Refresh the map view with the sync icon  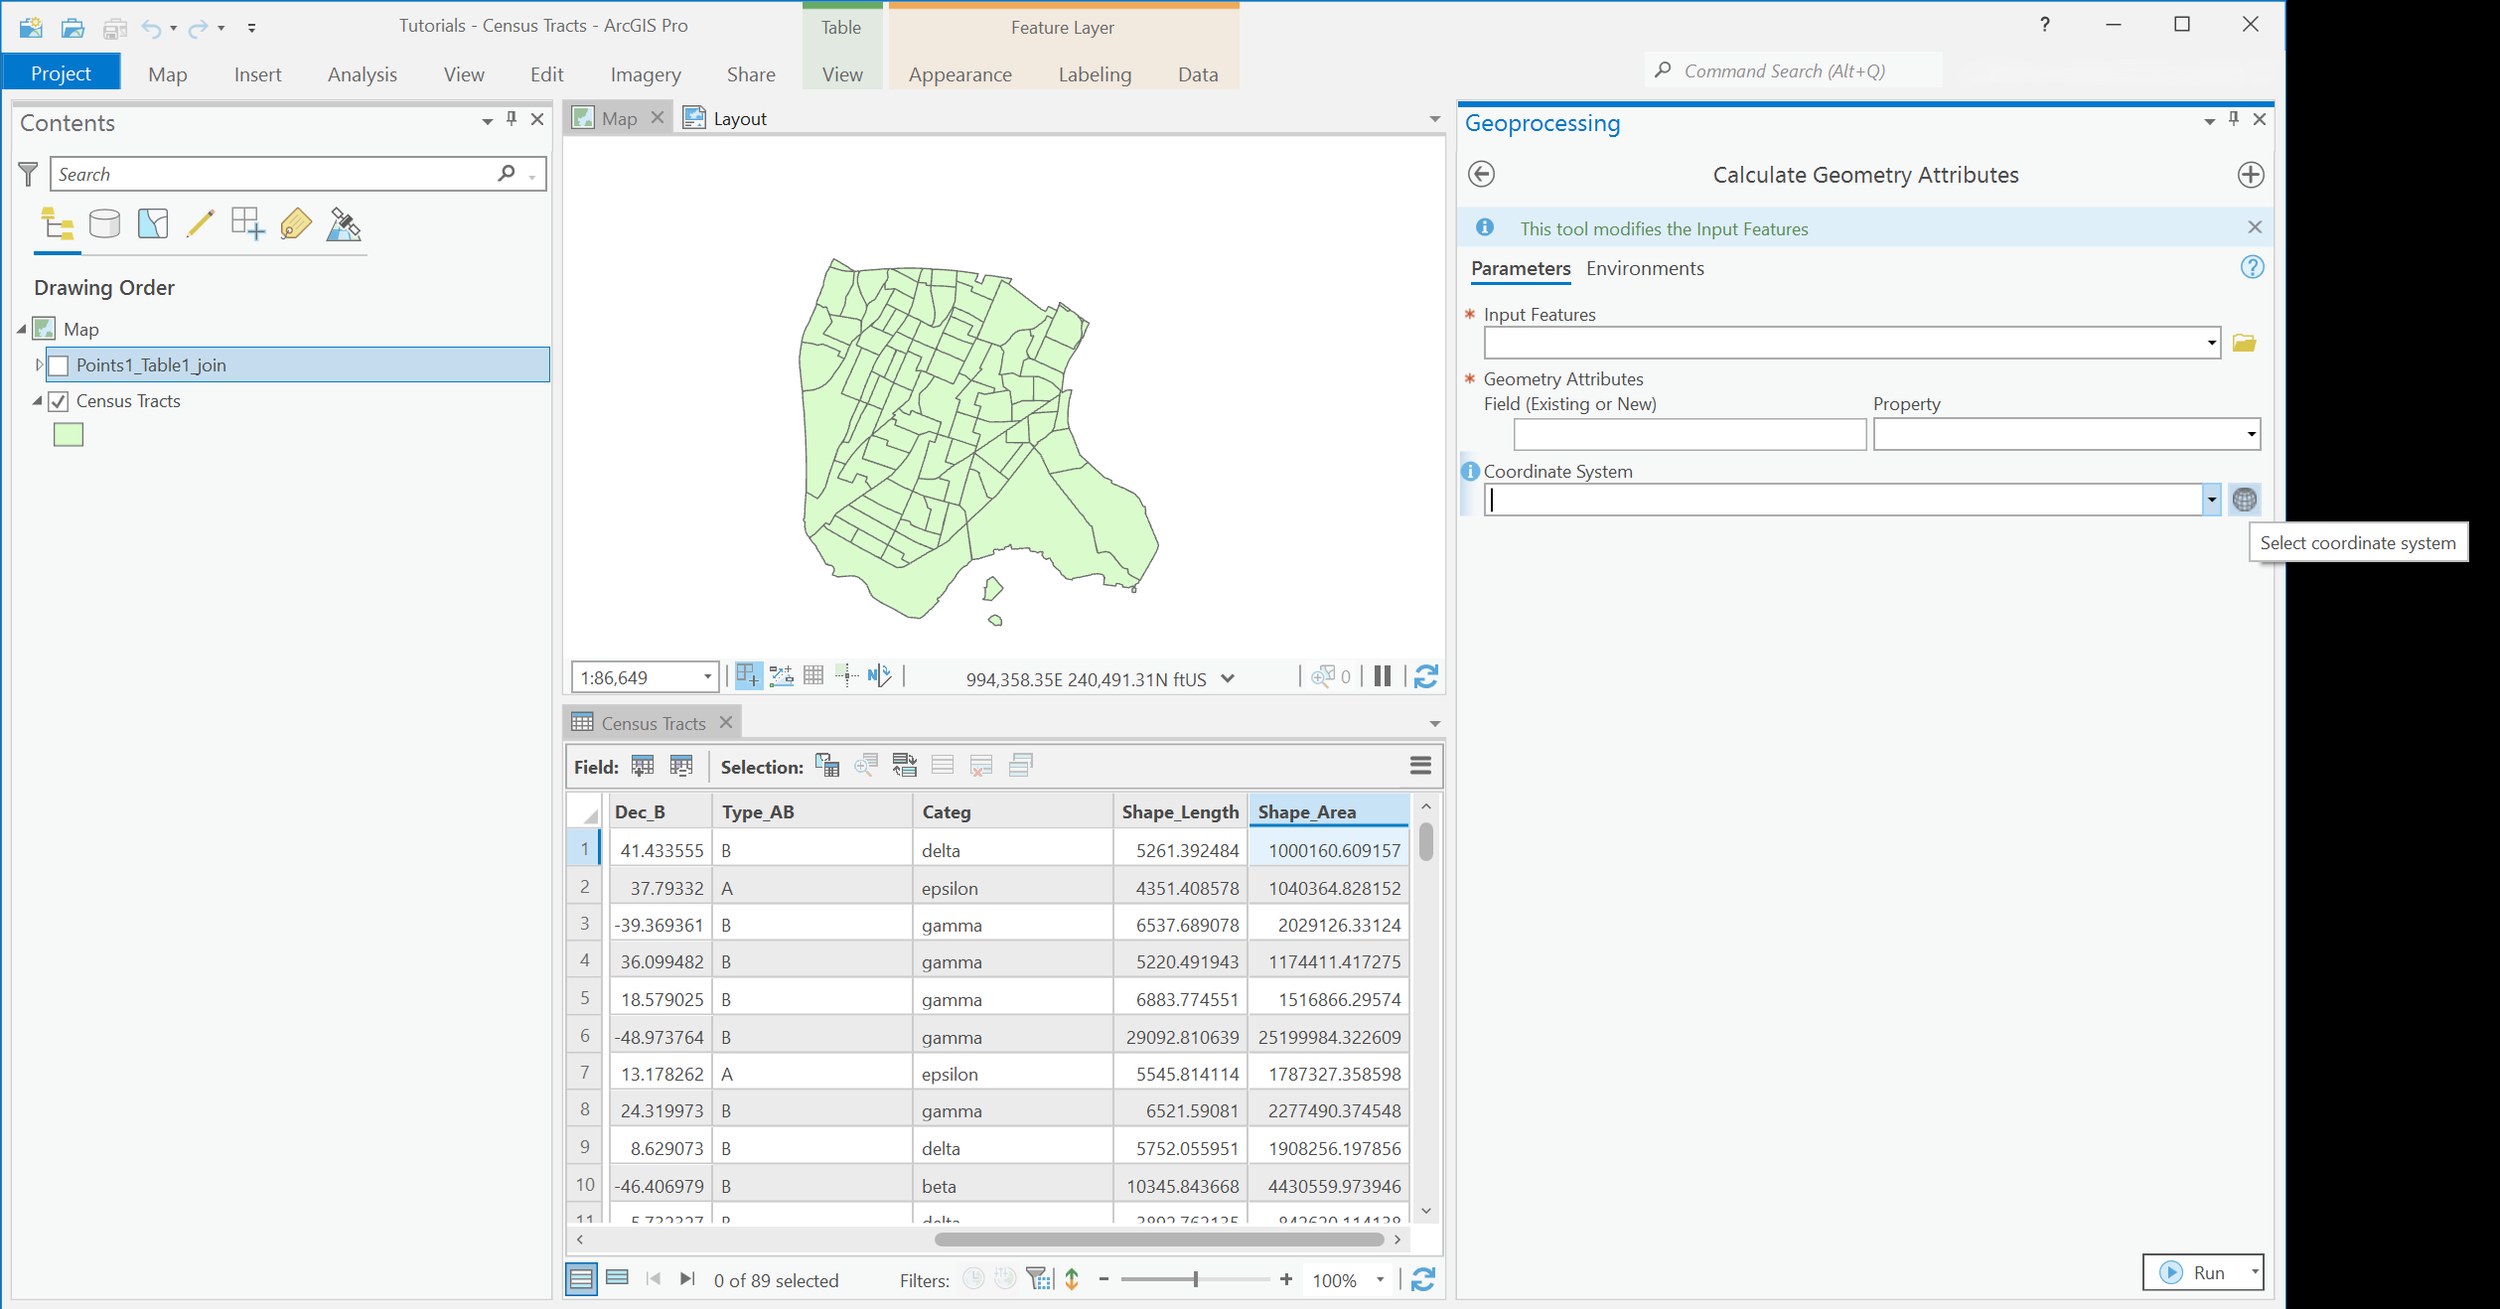tap(1428, 677)
